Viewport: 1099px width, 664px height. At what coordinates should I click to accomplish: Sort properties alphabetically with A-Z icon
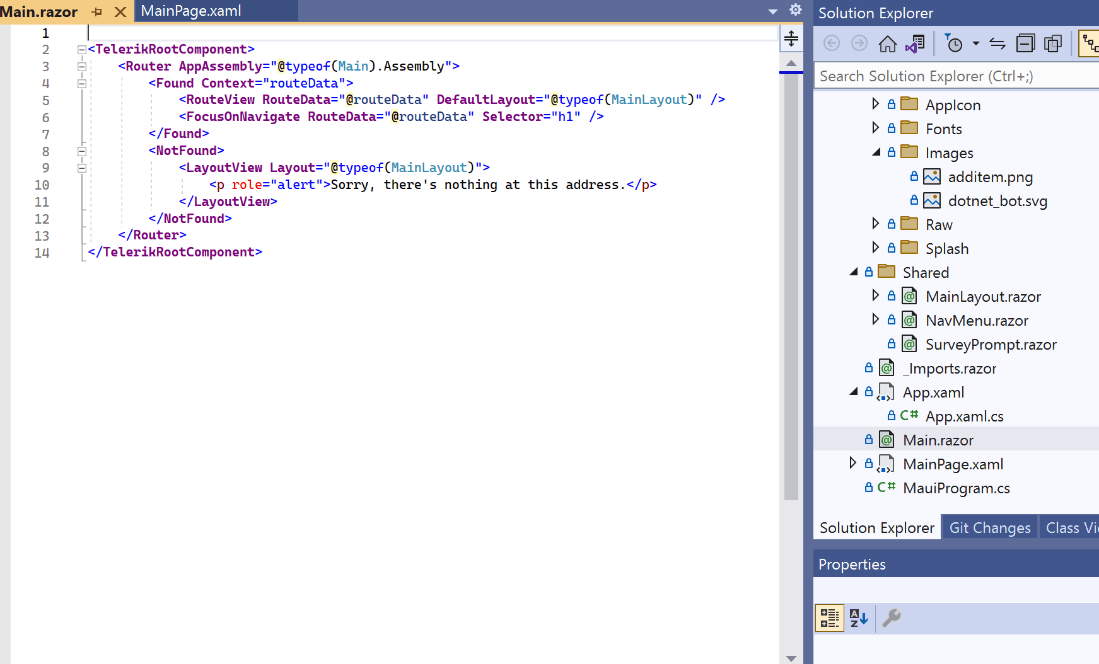point(859,618)
